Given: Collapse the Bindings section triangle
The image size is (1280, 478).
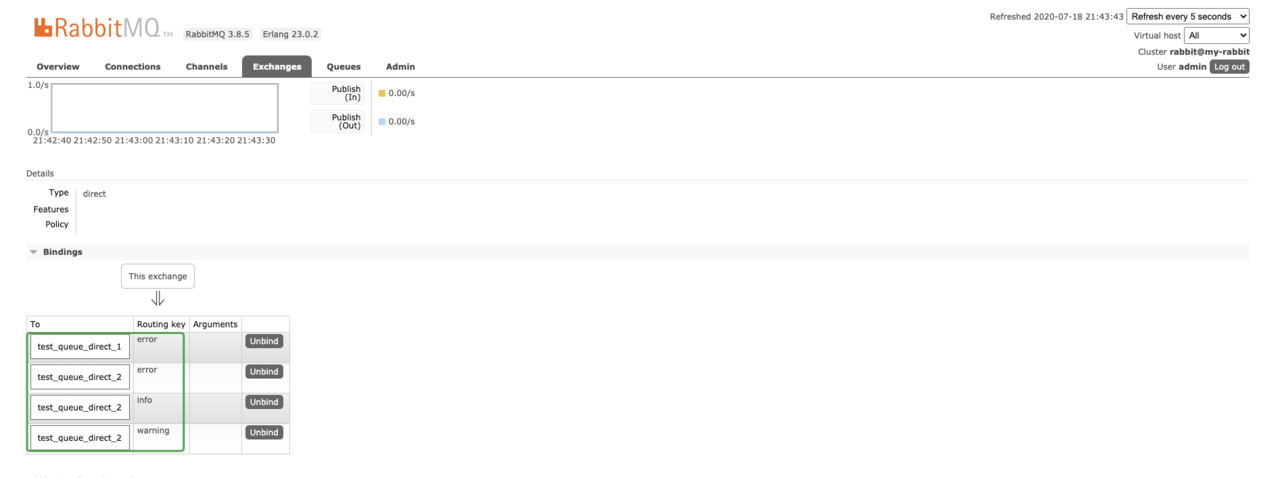Looking at the screenshot, I should (33, 252).
